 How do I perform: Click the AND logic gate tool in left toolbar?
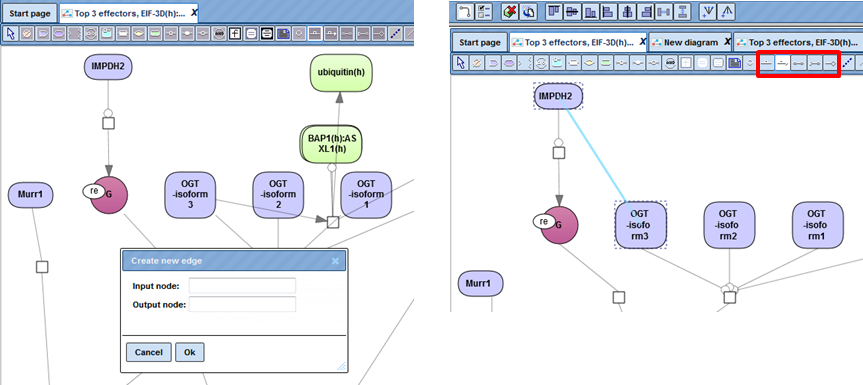(x=219, y=34)
